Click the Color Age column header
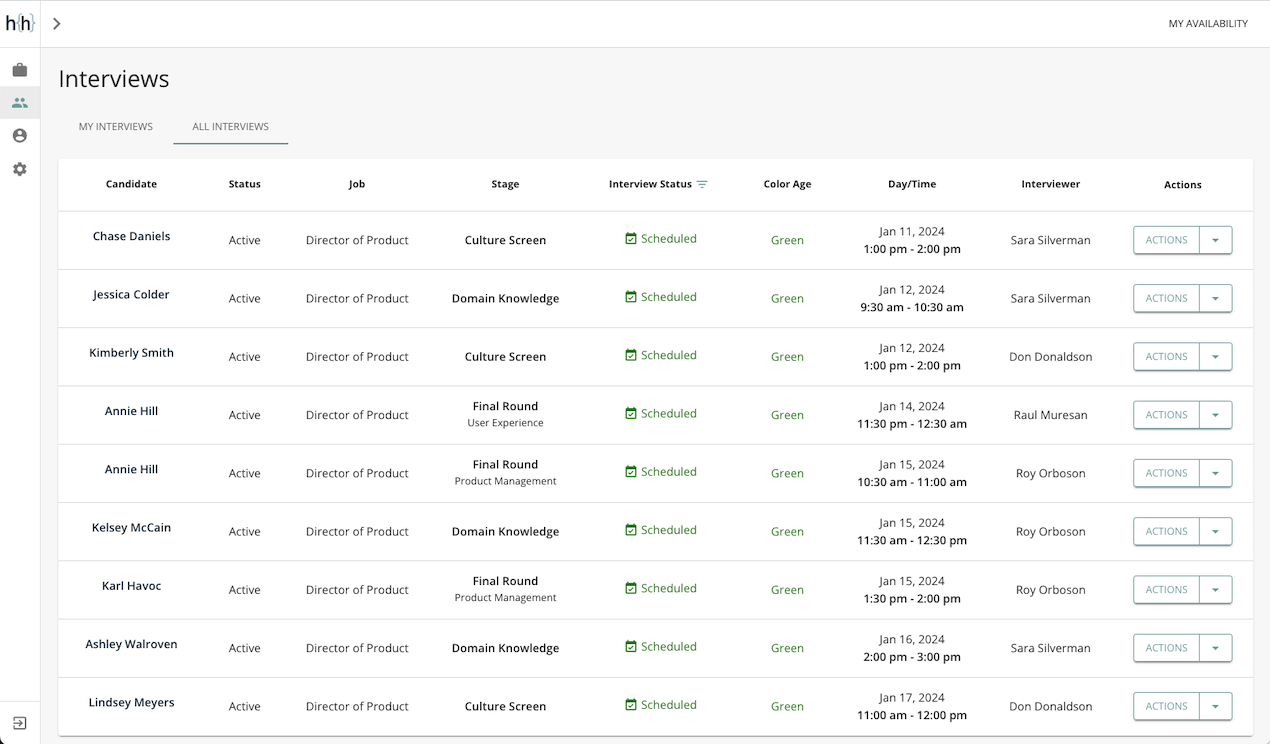Image resolution: width=1270 pixels, height=744 pixels. tap(787, 184)
